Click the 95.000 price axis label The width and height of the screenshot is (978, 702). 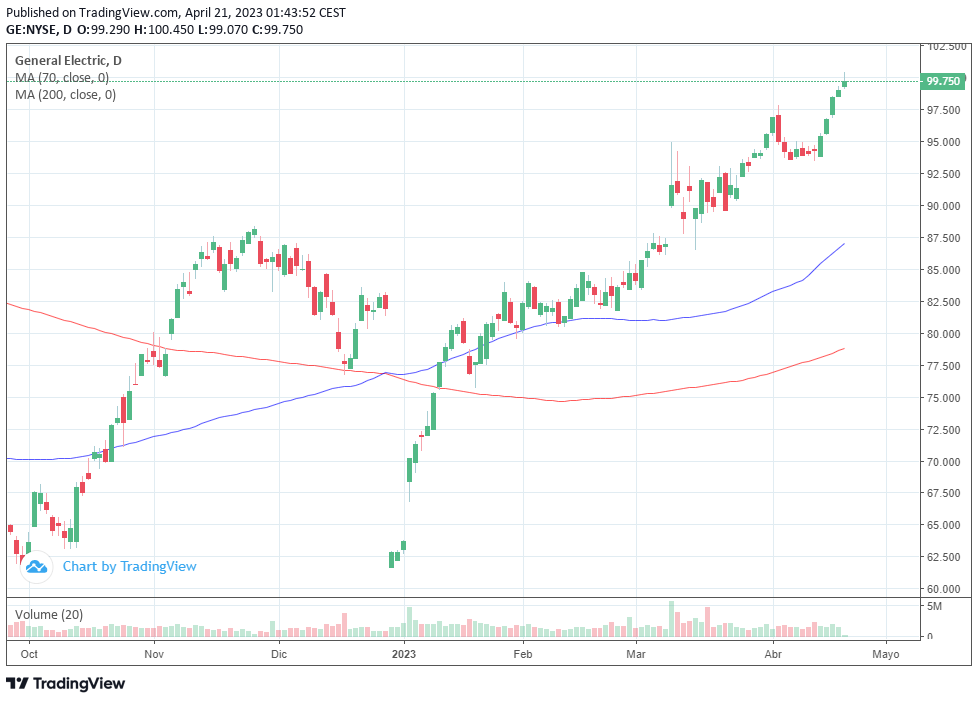point(943,142)
